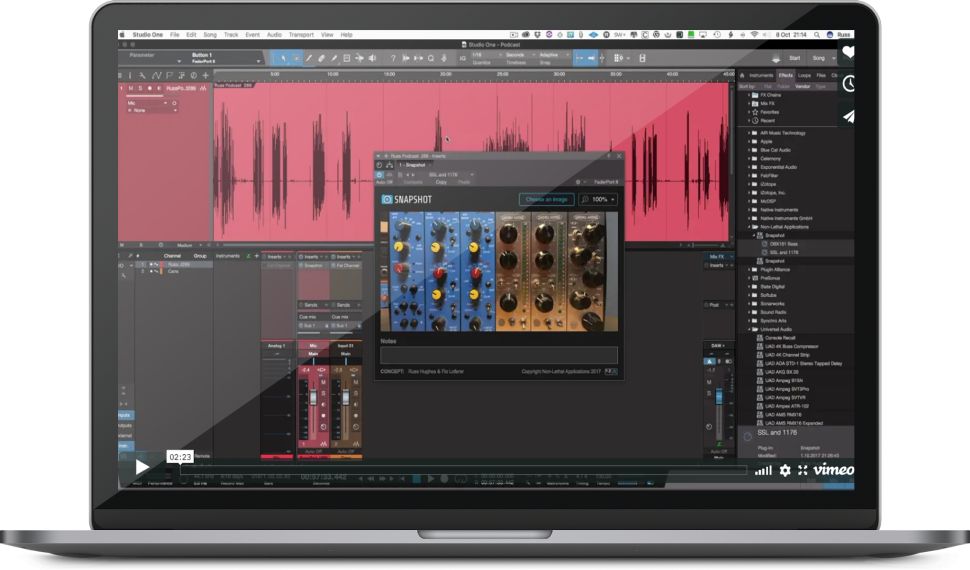Open the View menu
The height and width of the screenshot is (570, 970).
(327, 35)
